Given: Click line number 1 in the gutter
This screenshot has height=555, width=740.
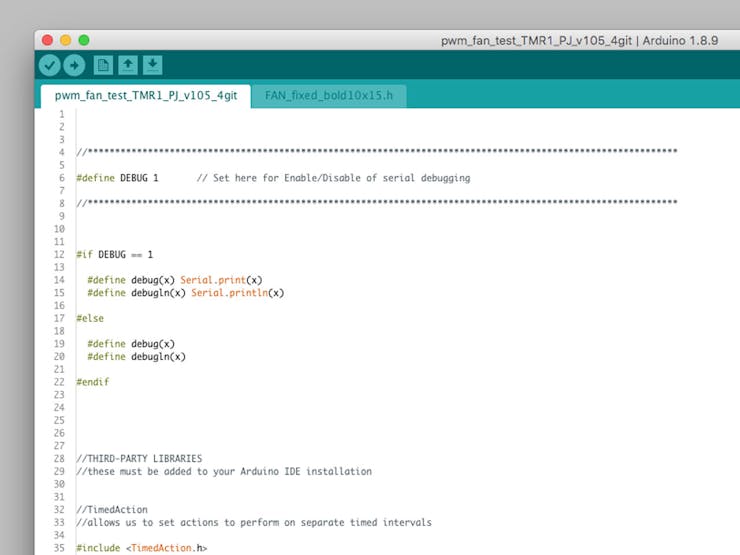Looking at the screenshot, I should point(62,114).
